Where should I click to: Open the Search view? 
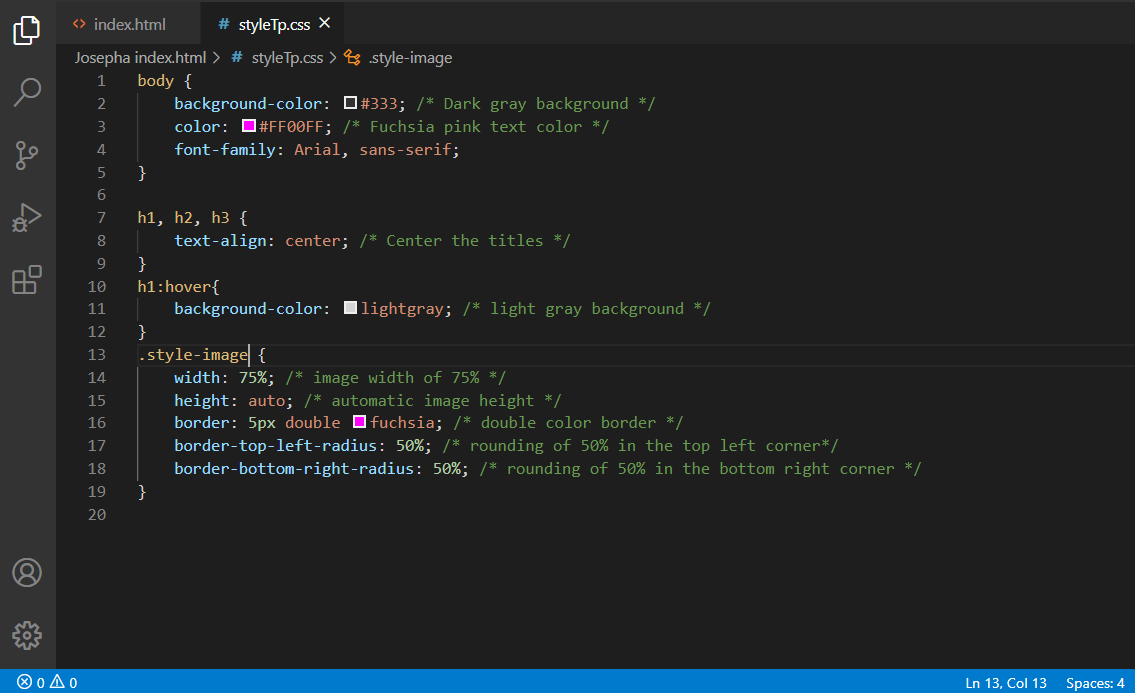click(27, 93)
